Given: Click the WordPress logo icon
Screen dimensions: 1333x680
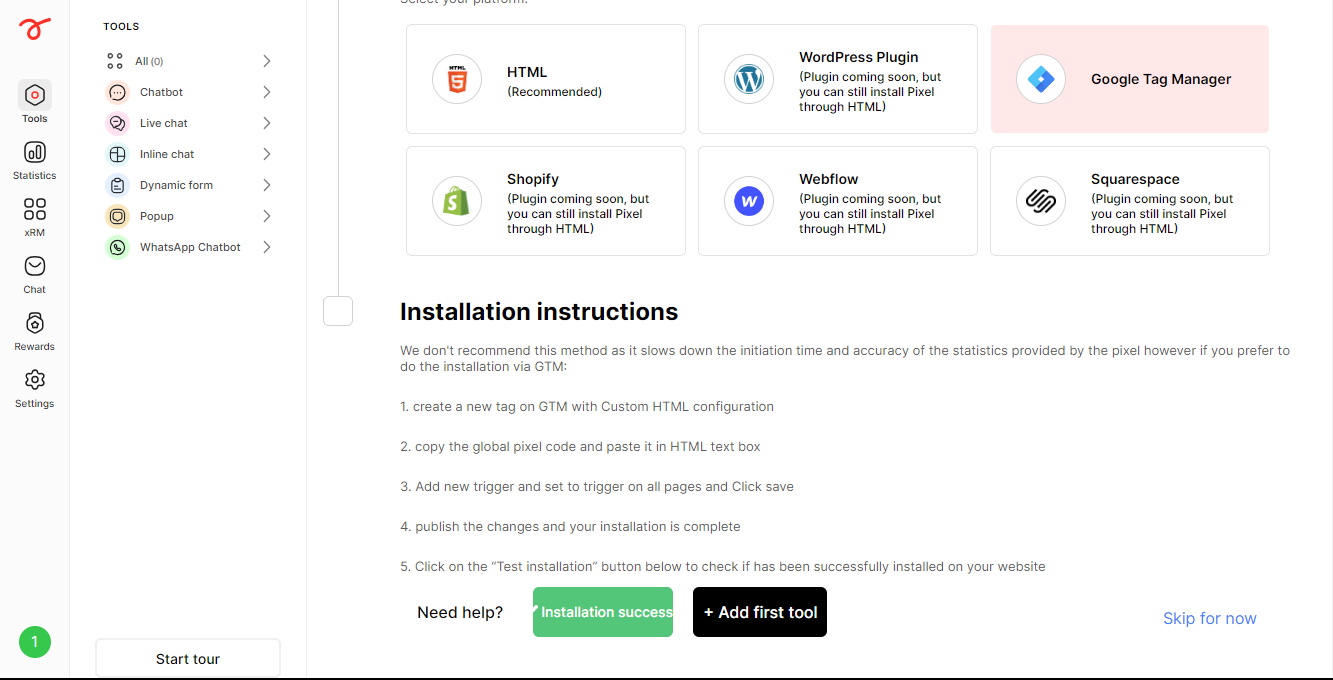Looking at the screenshot, I should [x=749, y=79].
